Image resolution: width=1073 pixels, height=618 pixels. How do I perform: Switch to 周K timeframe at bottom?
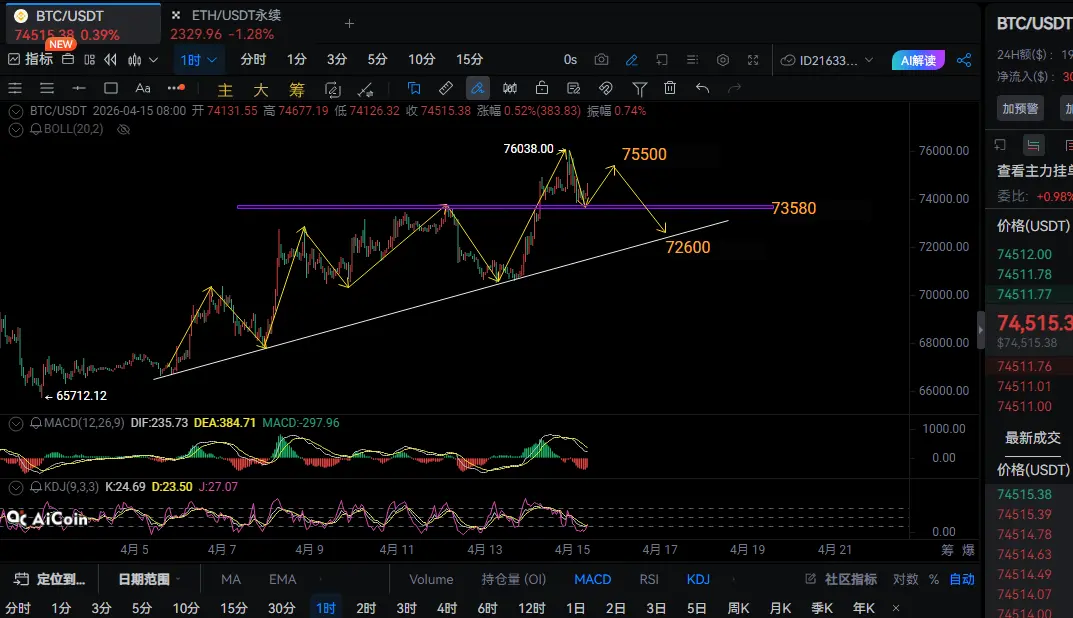738,608
